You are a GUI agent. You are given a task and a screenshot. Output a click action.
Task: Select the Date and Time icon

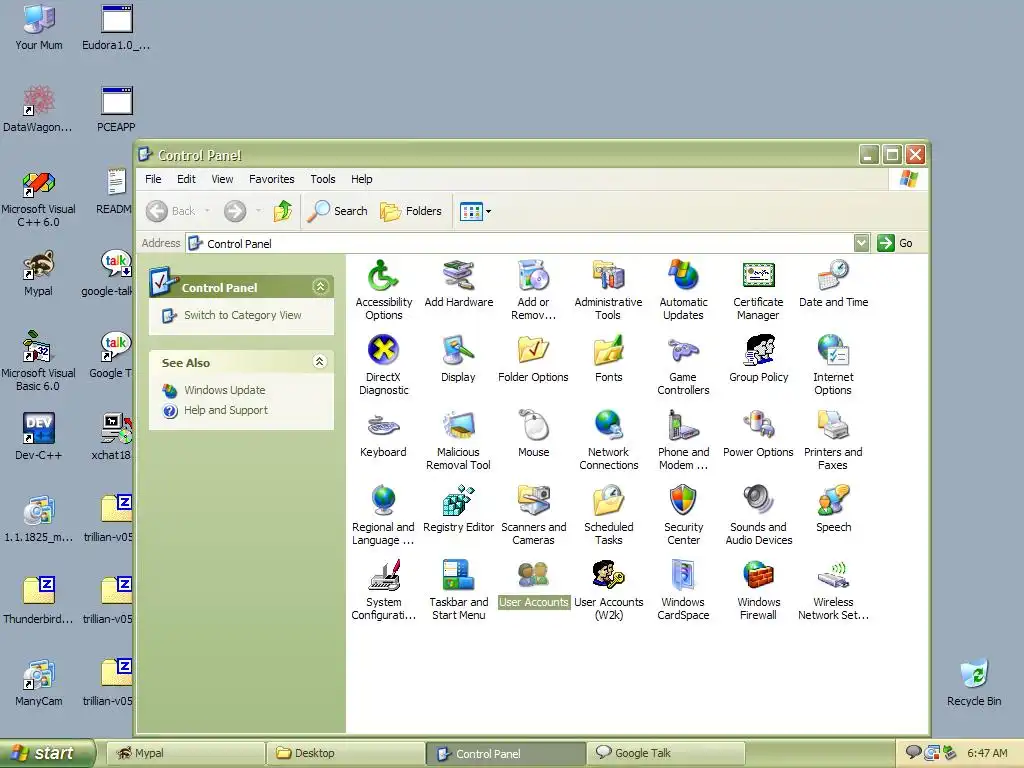(833, 284)
